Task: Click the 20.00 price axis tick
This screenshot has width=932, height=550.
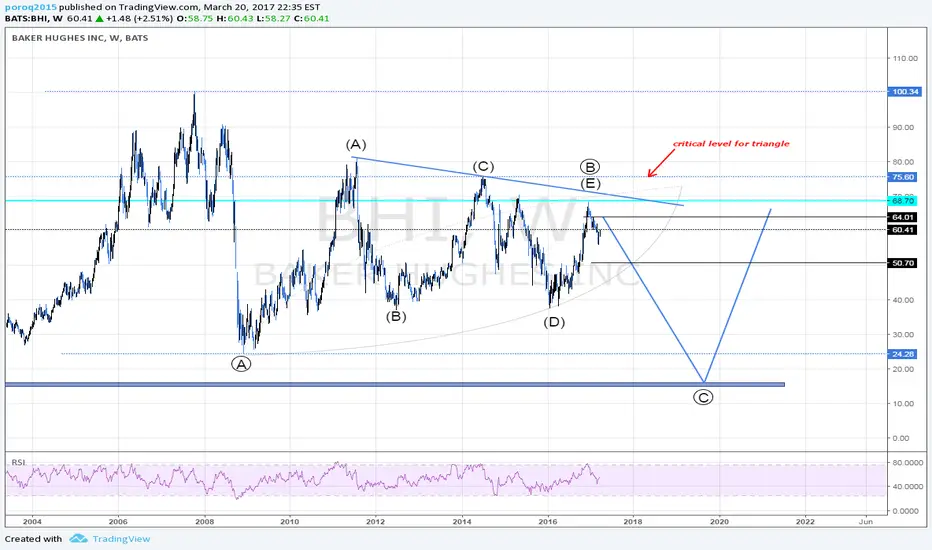Action: coord(903,369)
